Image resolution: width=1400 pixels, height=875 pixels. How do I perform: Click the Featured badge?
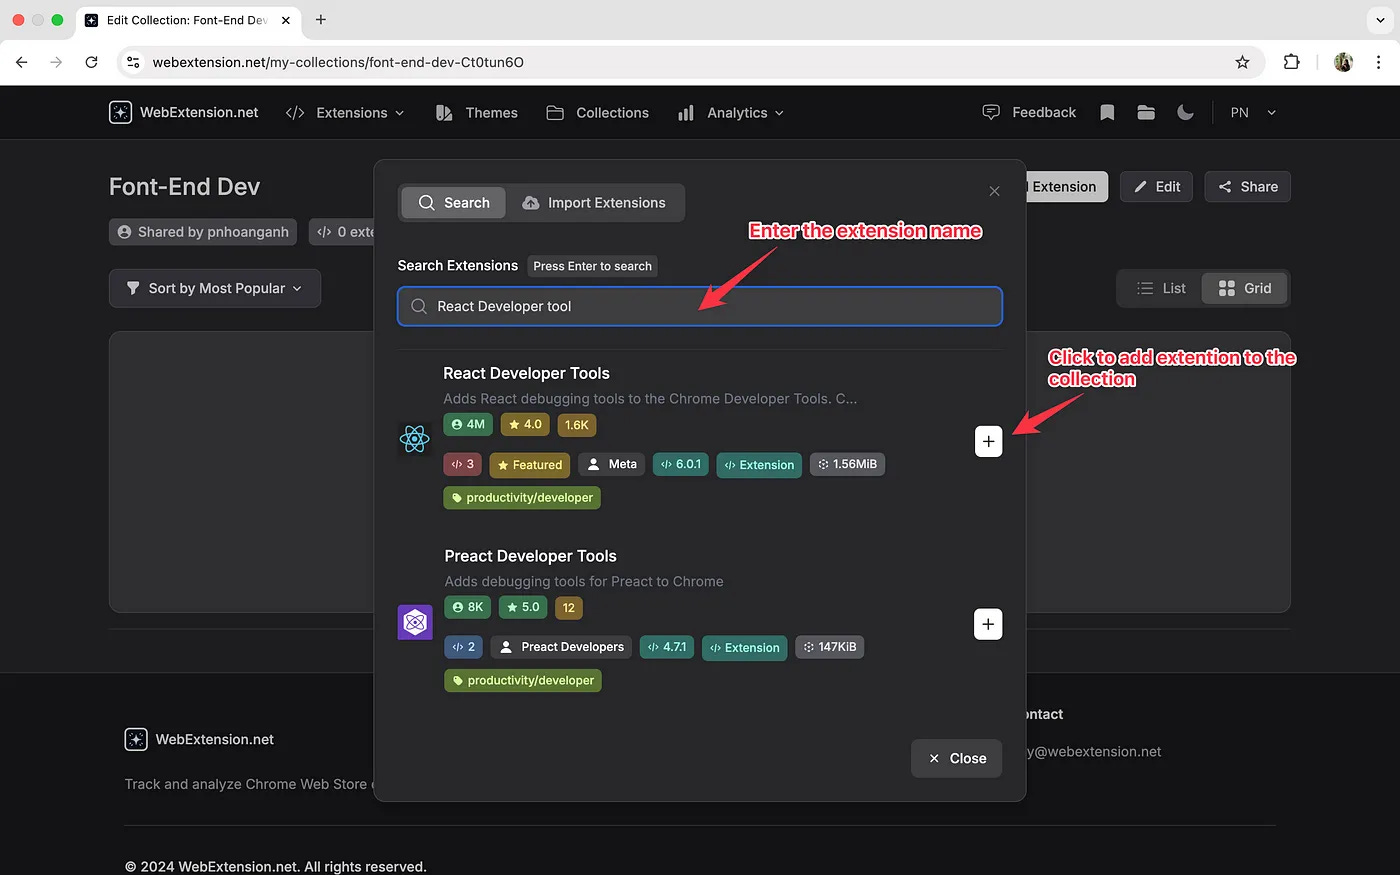(530, 465)
